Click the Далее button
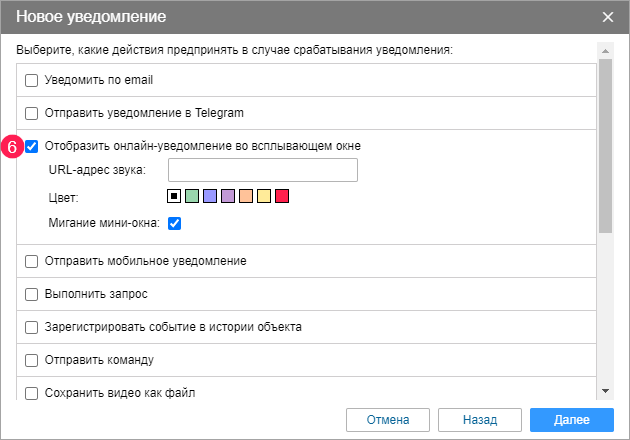630x440 pixels. [x=572, y=420]
